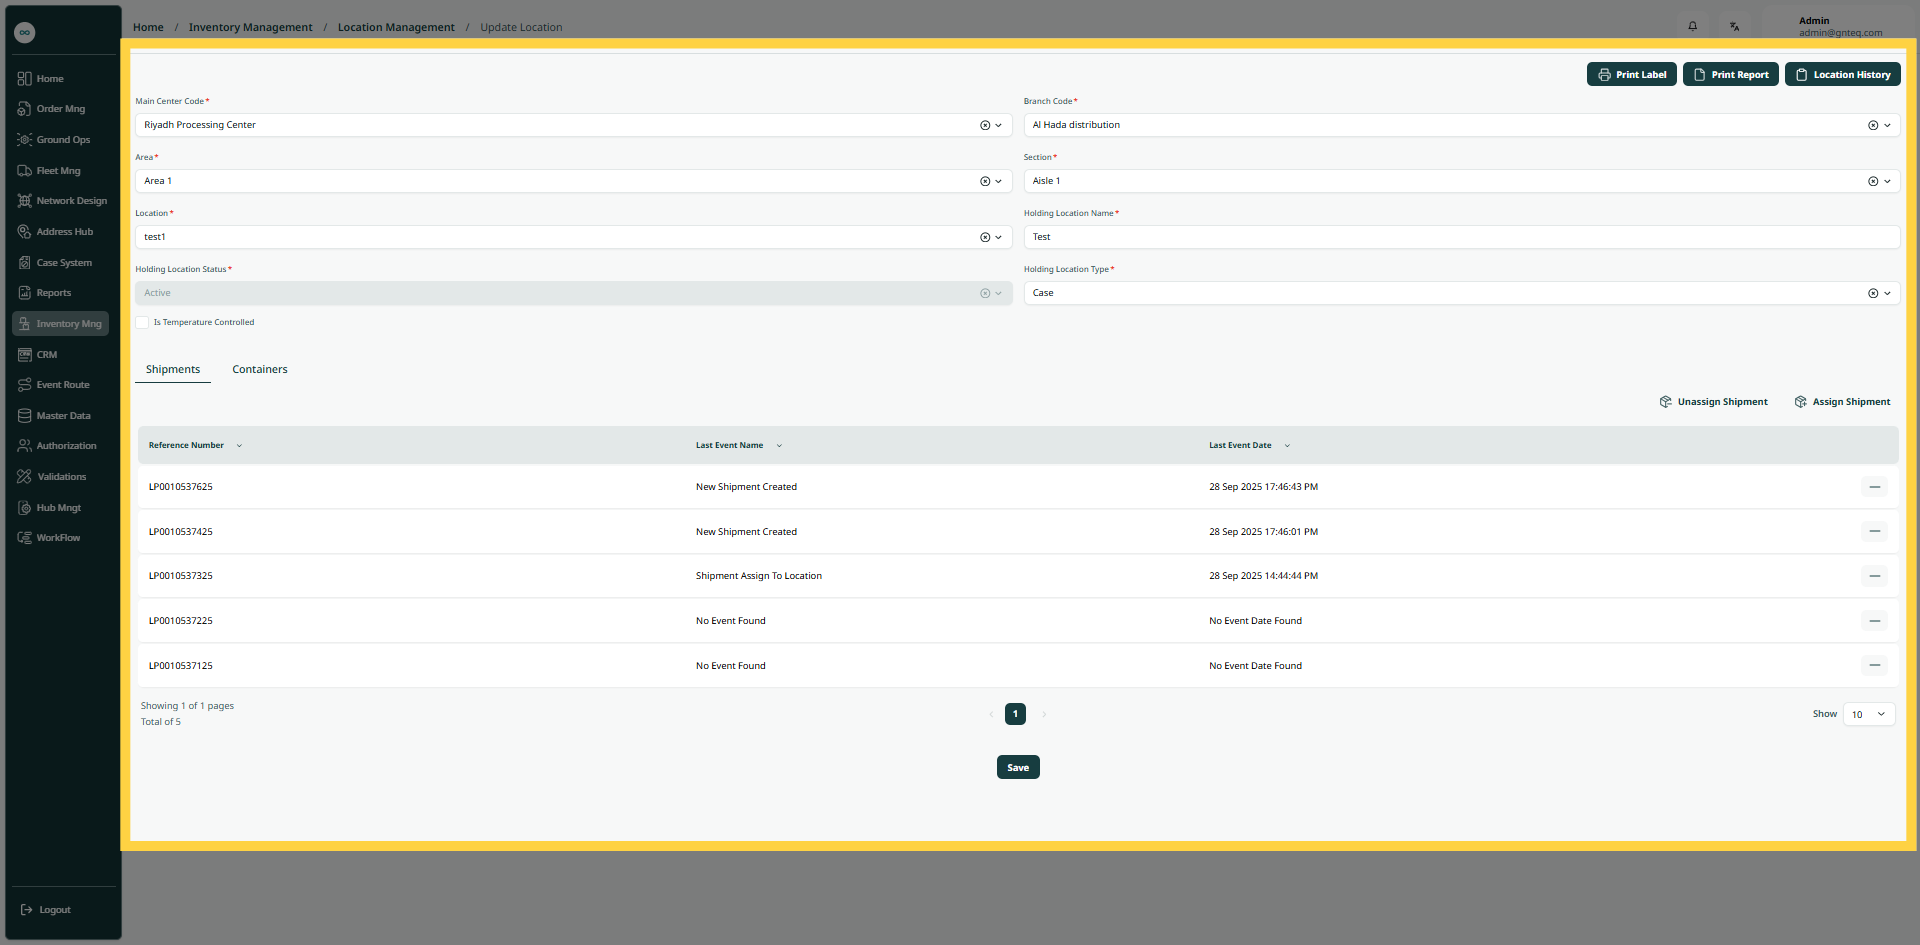Select reference number LP0010537625
Image resolution: width=1920 pixels, height=945 pixels.
point(181,487)
